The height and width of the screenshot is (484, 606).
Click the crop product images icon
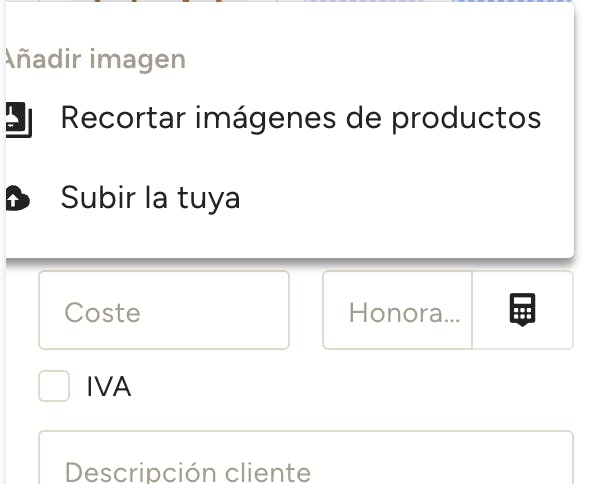coord(18,119)
